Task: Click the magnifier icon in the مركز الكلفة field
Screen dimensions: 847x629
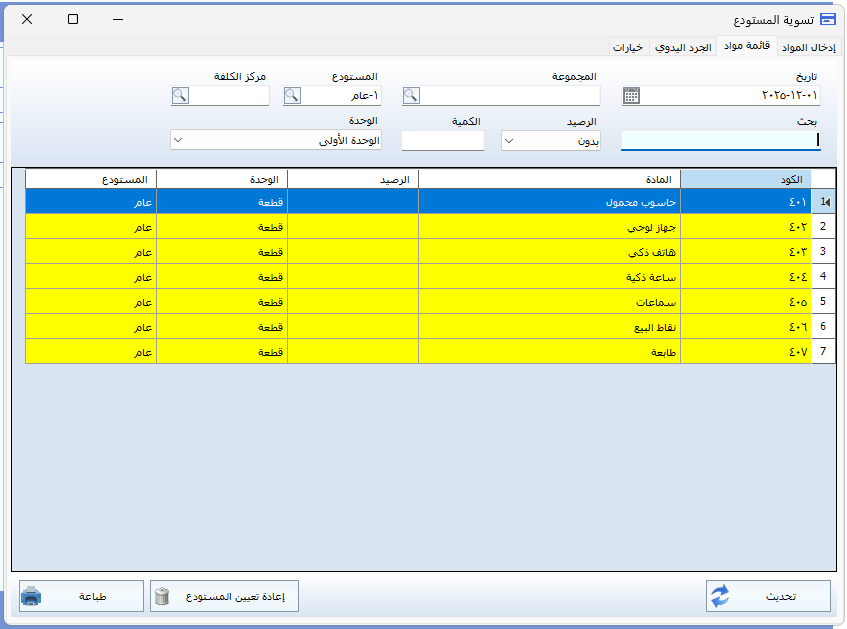Action: [x=180, y=96]
